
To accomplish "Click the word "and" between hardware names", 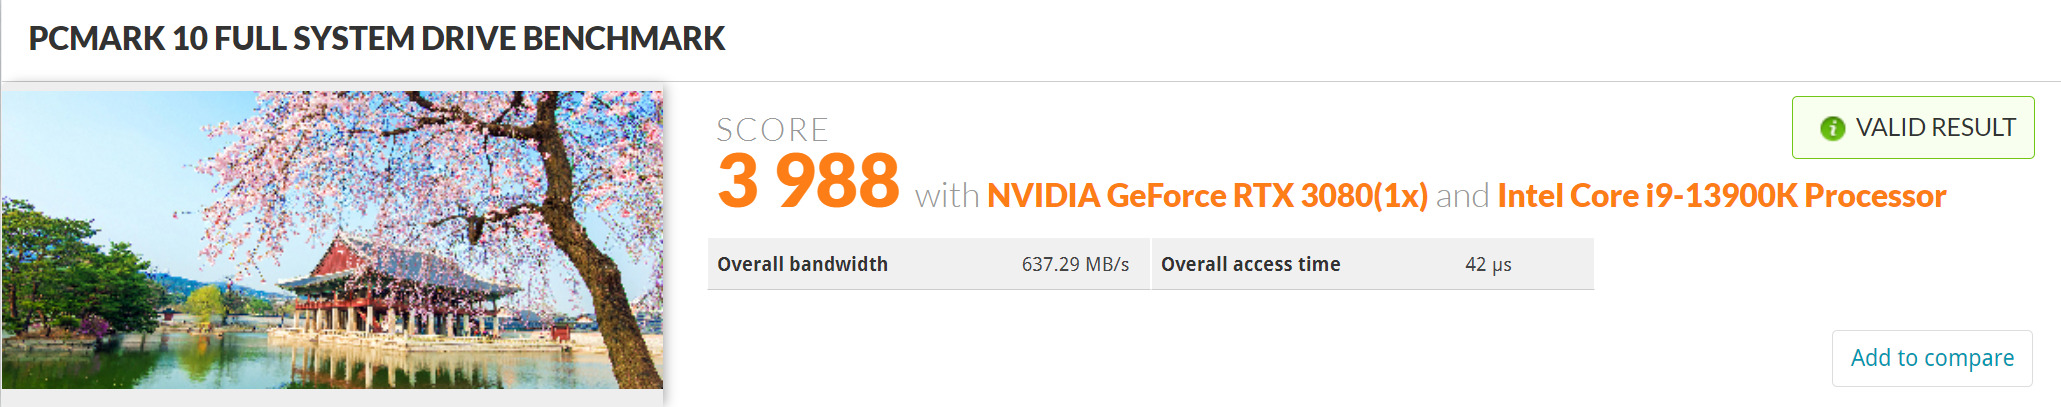I will pos(1462,196).
